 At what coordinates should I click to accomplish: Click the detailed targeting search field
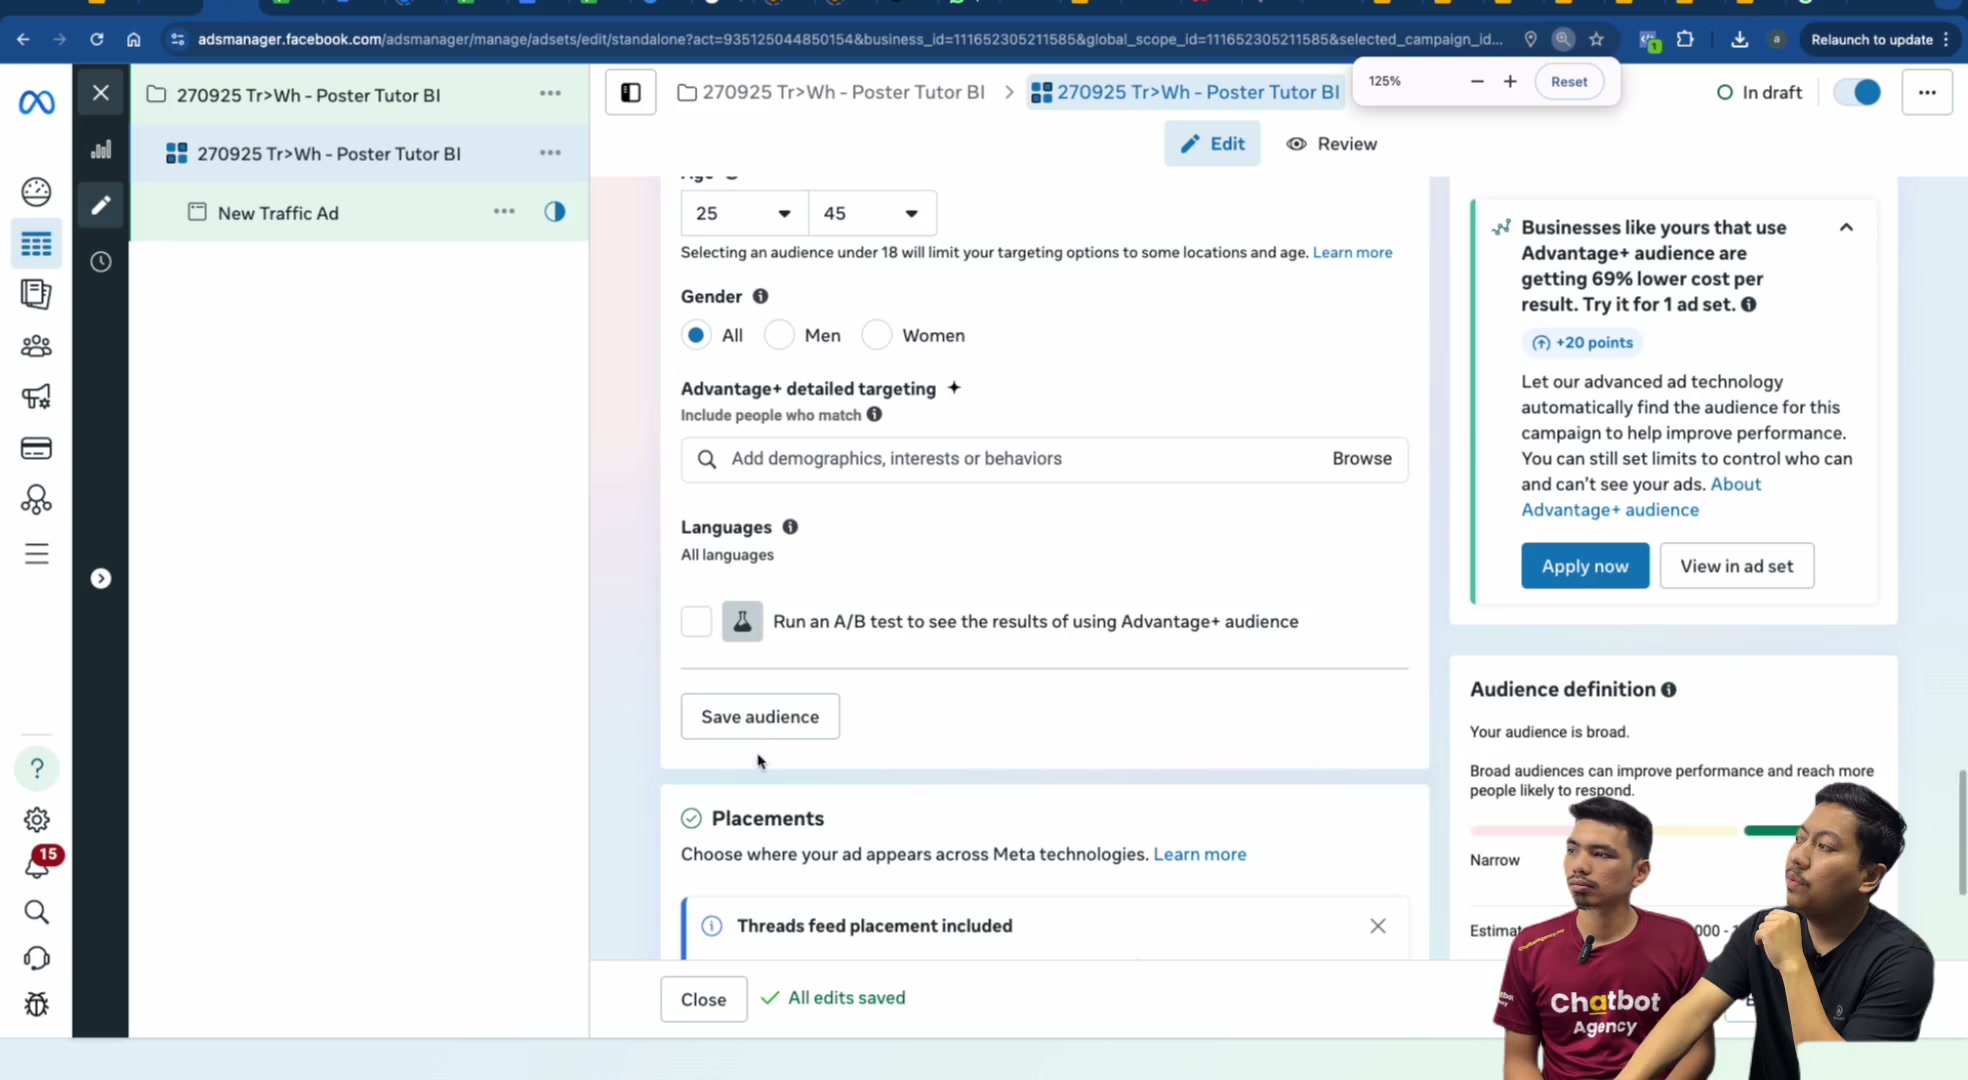1044,459
